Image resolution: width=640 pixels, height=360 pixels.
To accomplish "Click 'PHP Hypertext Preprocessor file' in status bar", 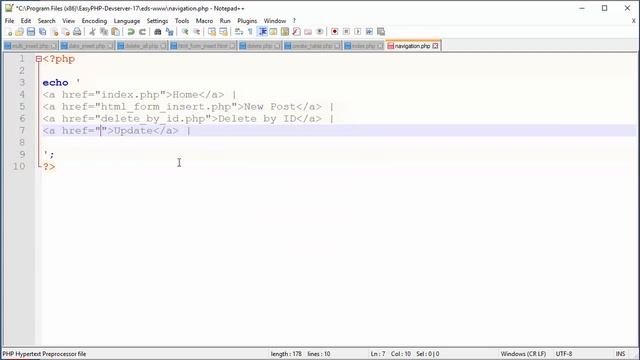I will pos(44,354).
